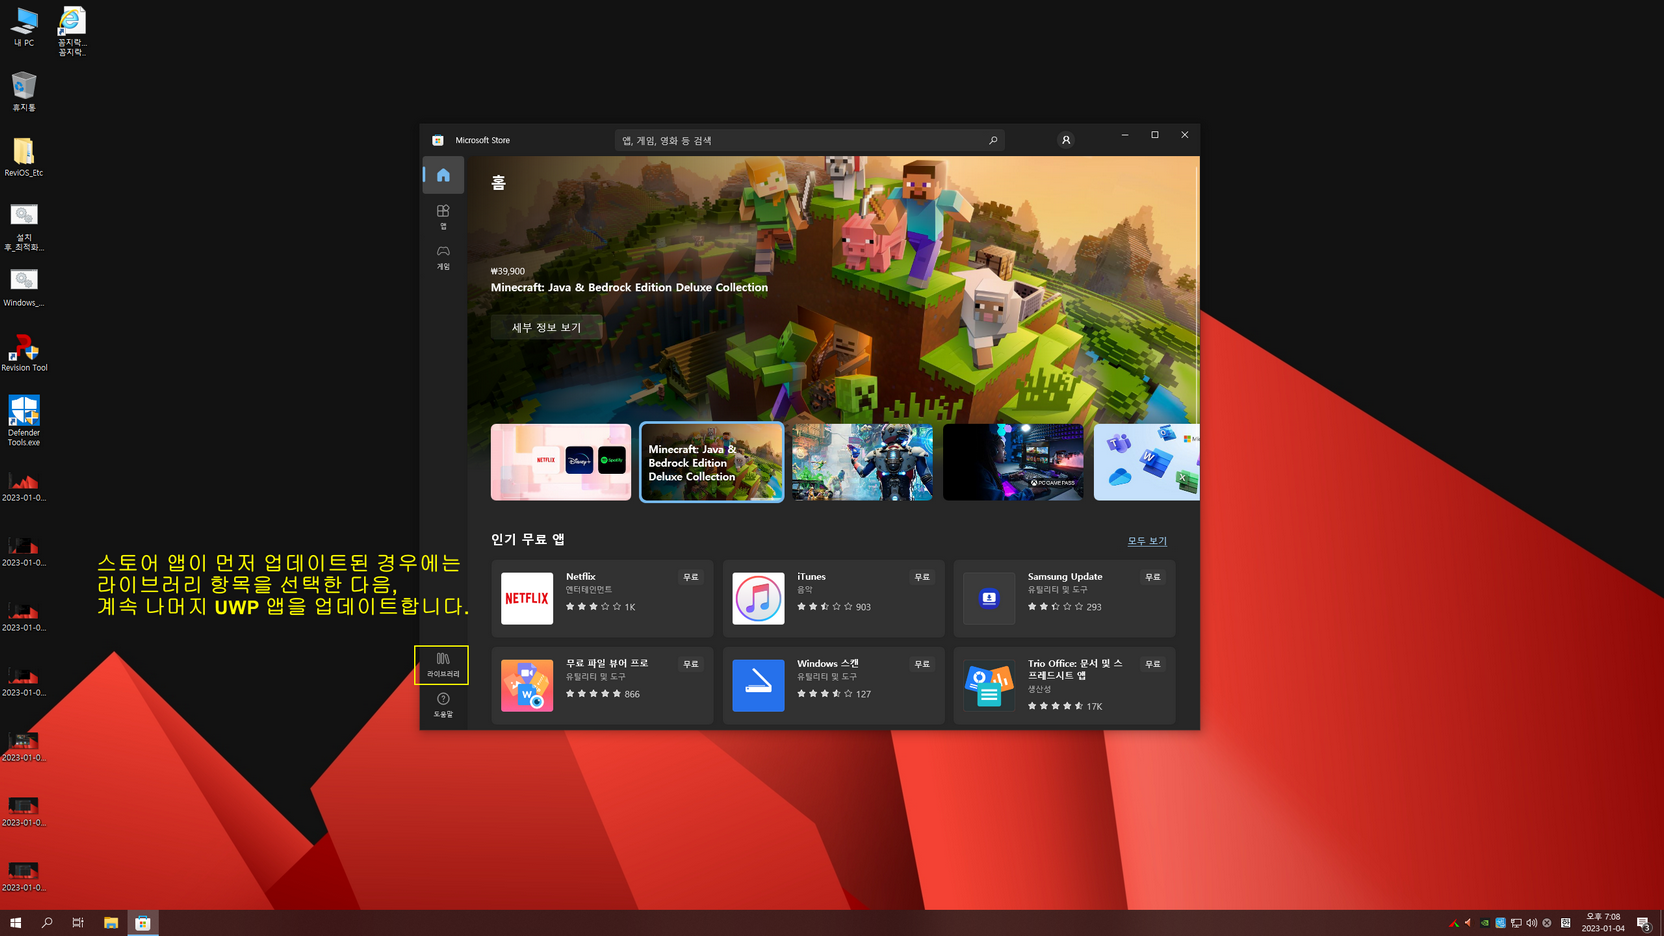1664x936 pixels.
Task: Click the Windows 스캔 app icon
Action: (x=758, y=685)
